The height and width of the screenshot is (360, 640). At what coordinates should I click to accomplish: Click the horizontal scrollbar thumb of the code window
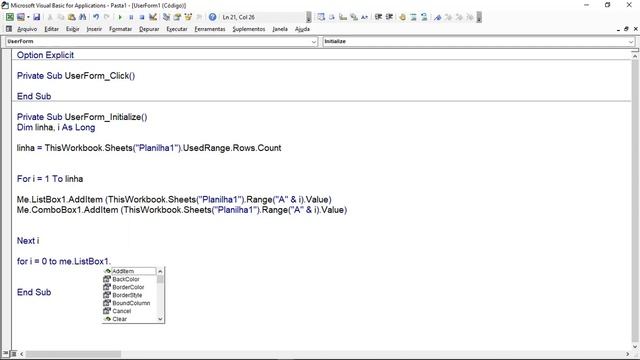73,354
